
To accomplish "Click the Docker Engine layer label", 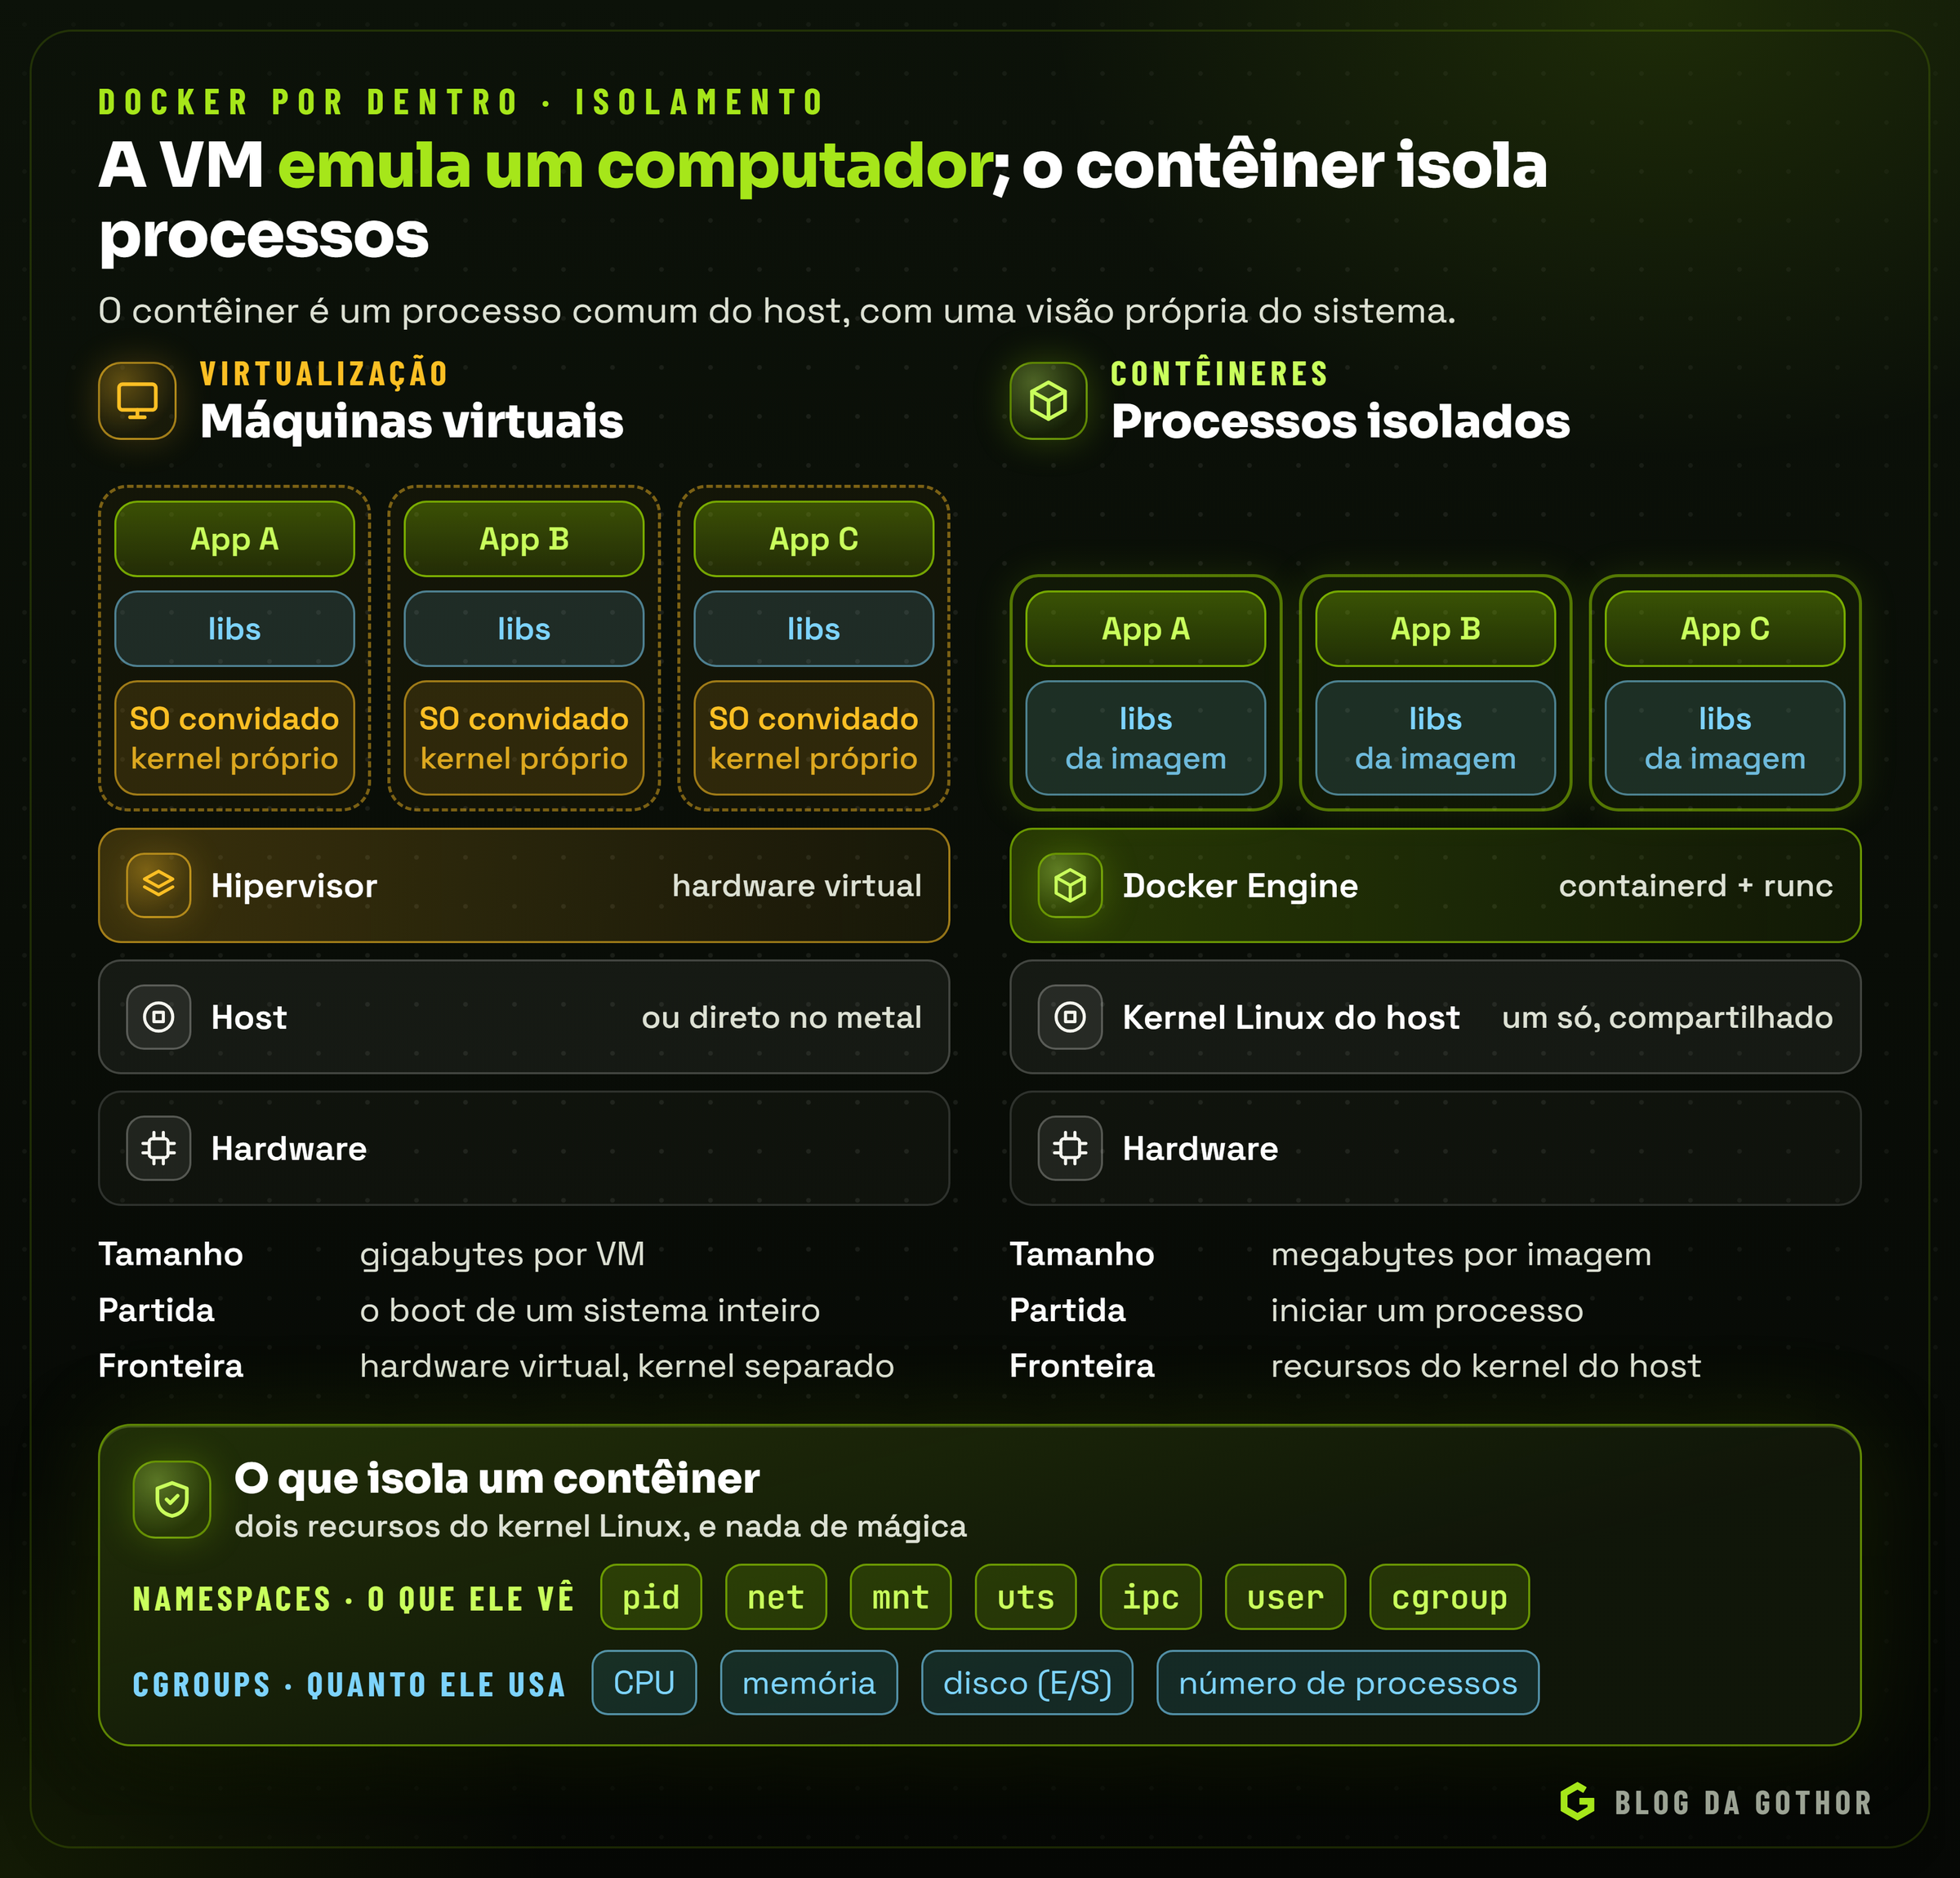I will click(1240, 886).
